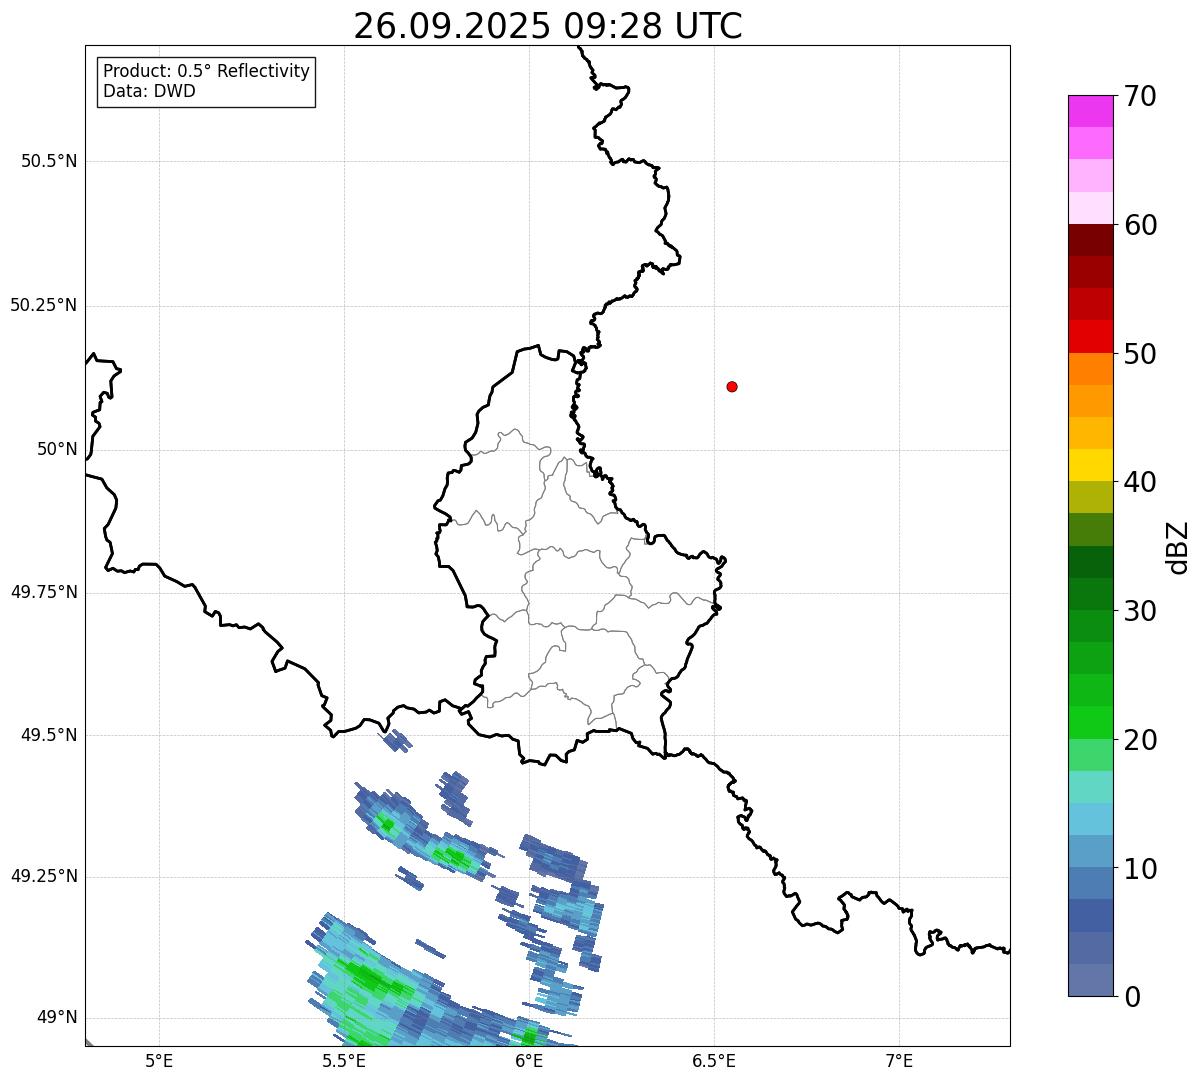Image resolution: width=1202 pixels, height=1081 pixels.
Task: Pick the sky-blue segment just above 10 dBZ
Action: tap(1091, 851)
